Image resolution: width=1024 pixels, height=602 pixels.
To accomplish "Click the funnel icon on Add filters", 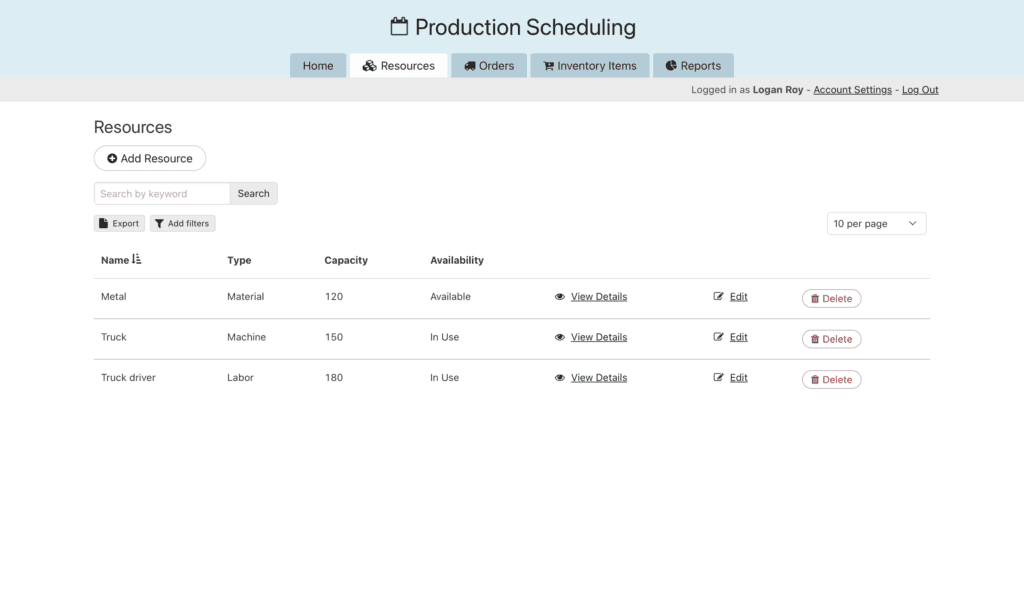I will tap(159, 224).
